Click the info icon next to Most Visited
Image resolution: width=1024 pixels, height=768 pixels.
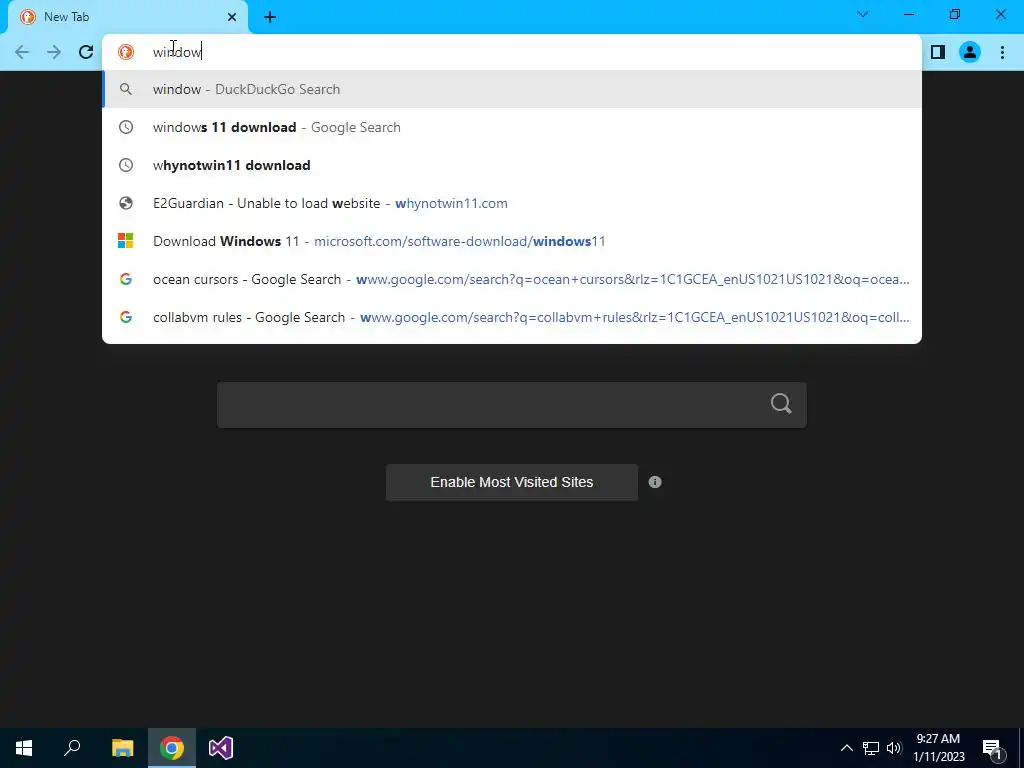point(655,482)
